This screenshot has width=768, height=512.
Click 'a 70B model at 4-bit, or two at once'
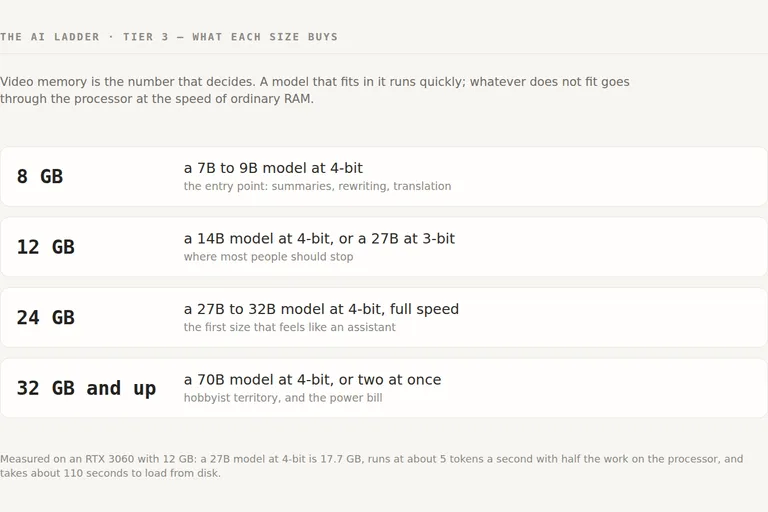pyautogui.click(x=312, y=380)
